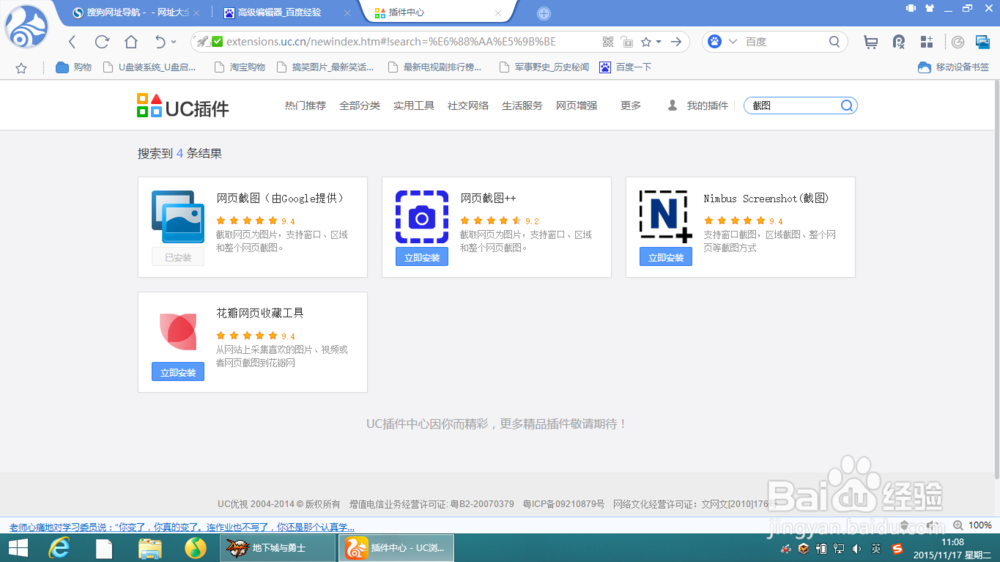
Task: Open 移动设备书签 cloud bookmarks
Action: tap(953, 67)
